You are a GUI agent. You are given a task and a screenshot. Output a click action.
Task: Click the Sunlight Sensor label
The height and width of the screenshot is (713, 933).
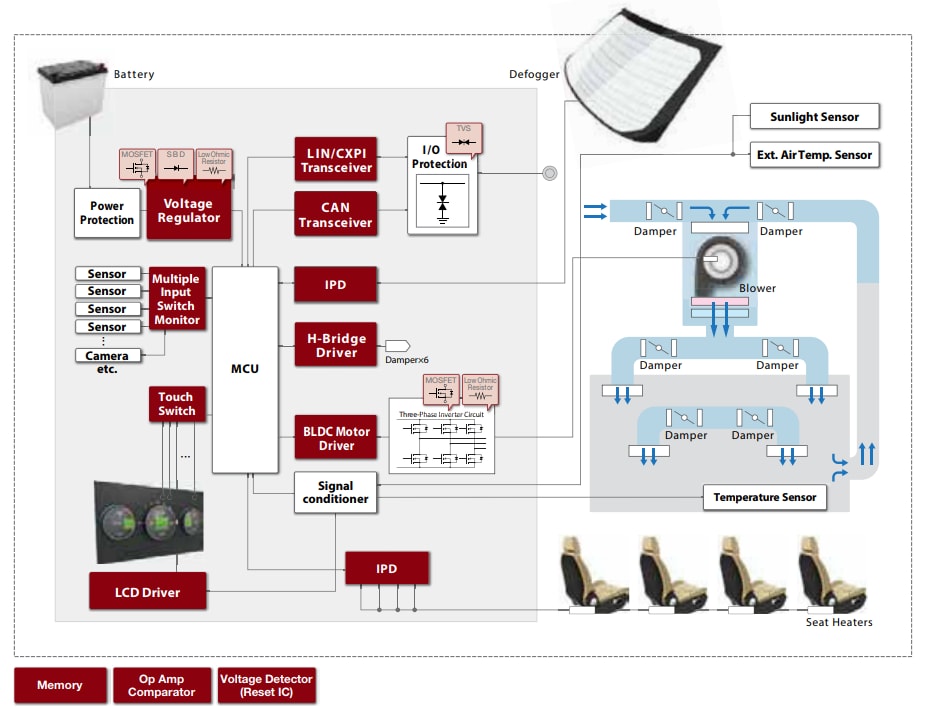(816, 116)
